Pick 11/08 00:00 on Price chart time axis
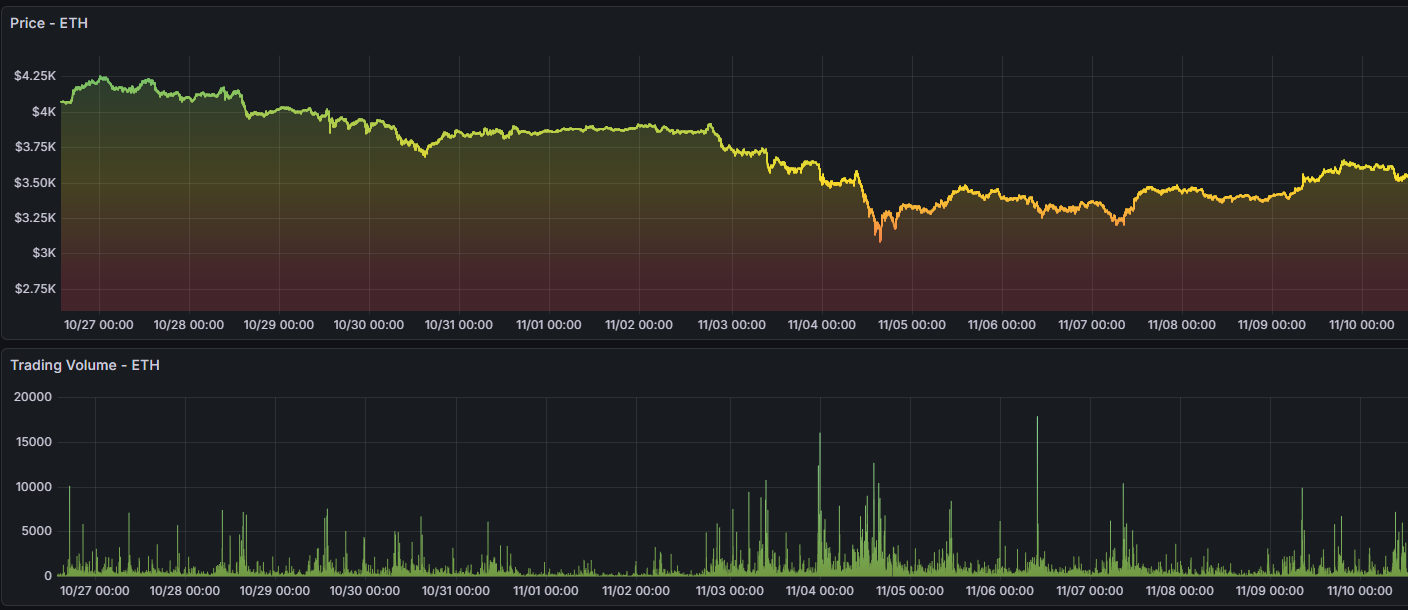This screenshot has width=1408, height=610. pyautogui.click(x=1181, y=325)
